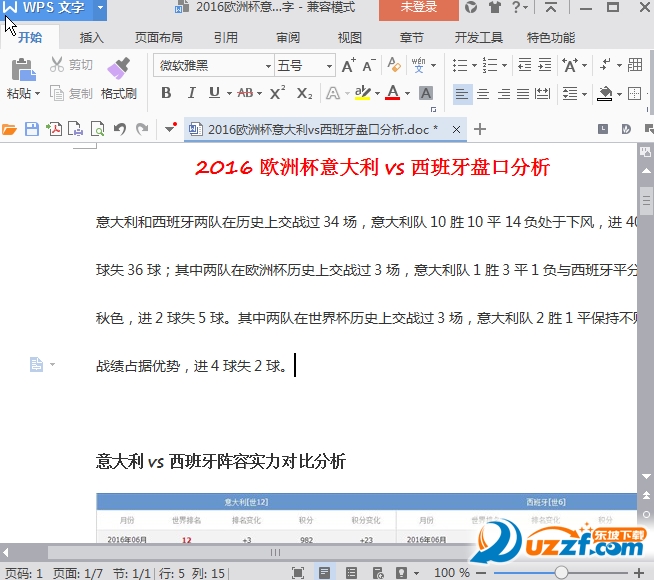Open the folder icon in quick toolbar
The image size is (654, 580).
point(10,129)
